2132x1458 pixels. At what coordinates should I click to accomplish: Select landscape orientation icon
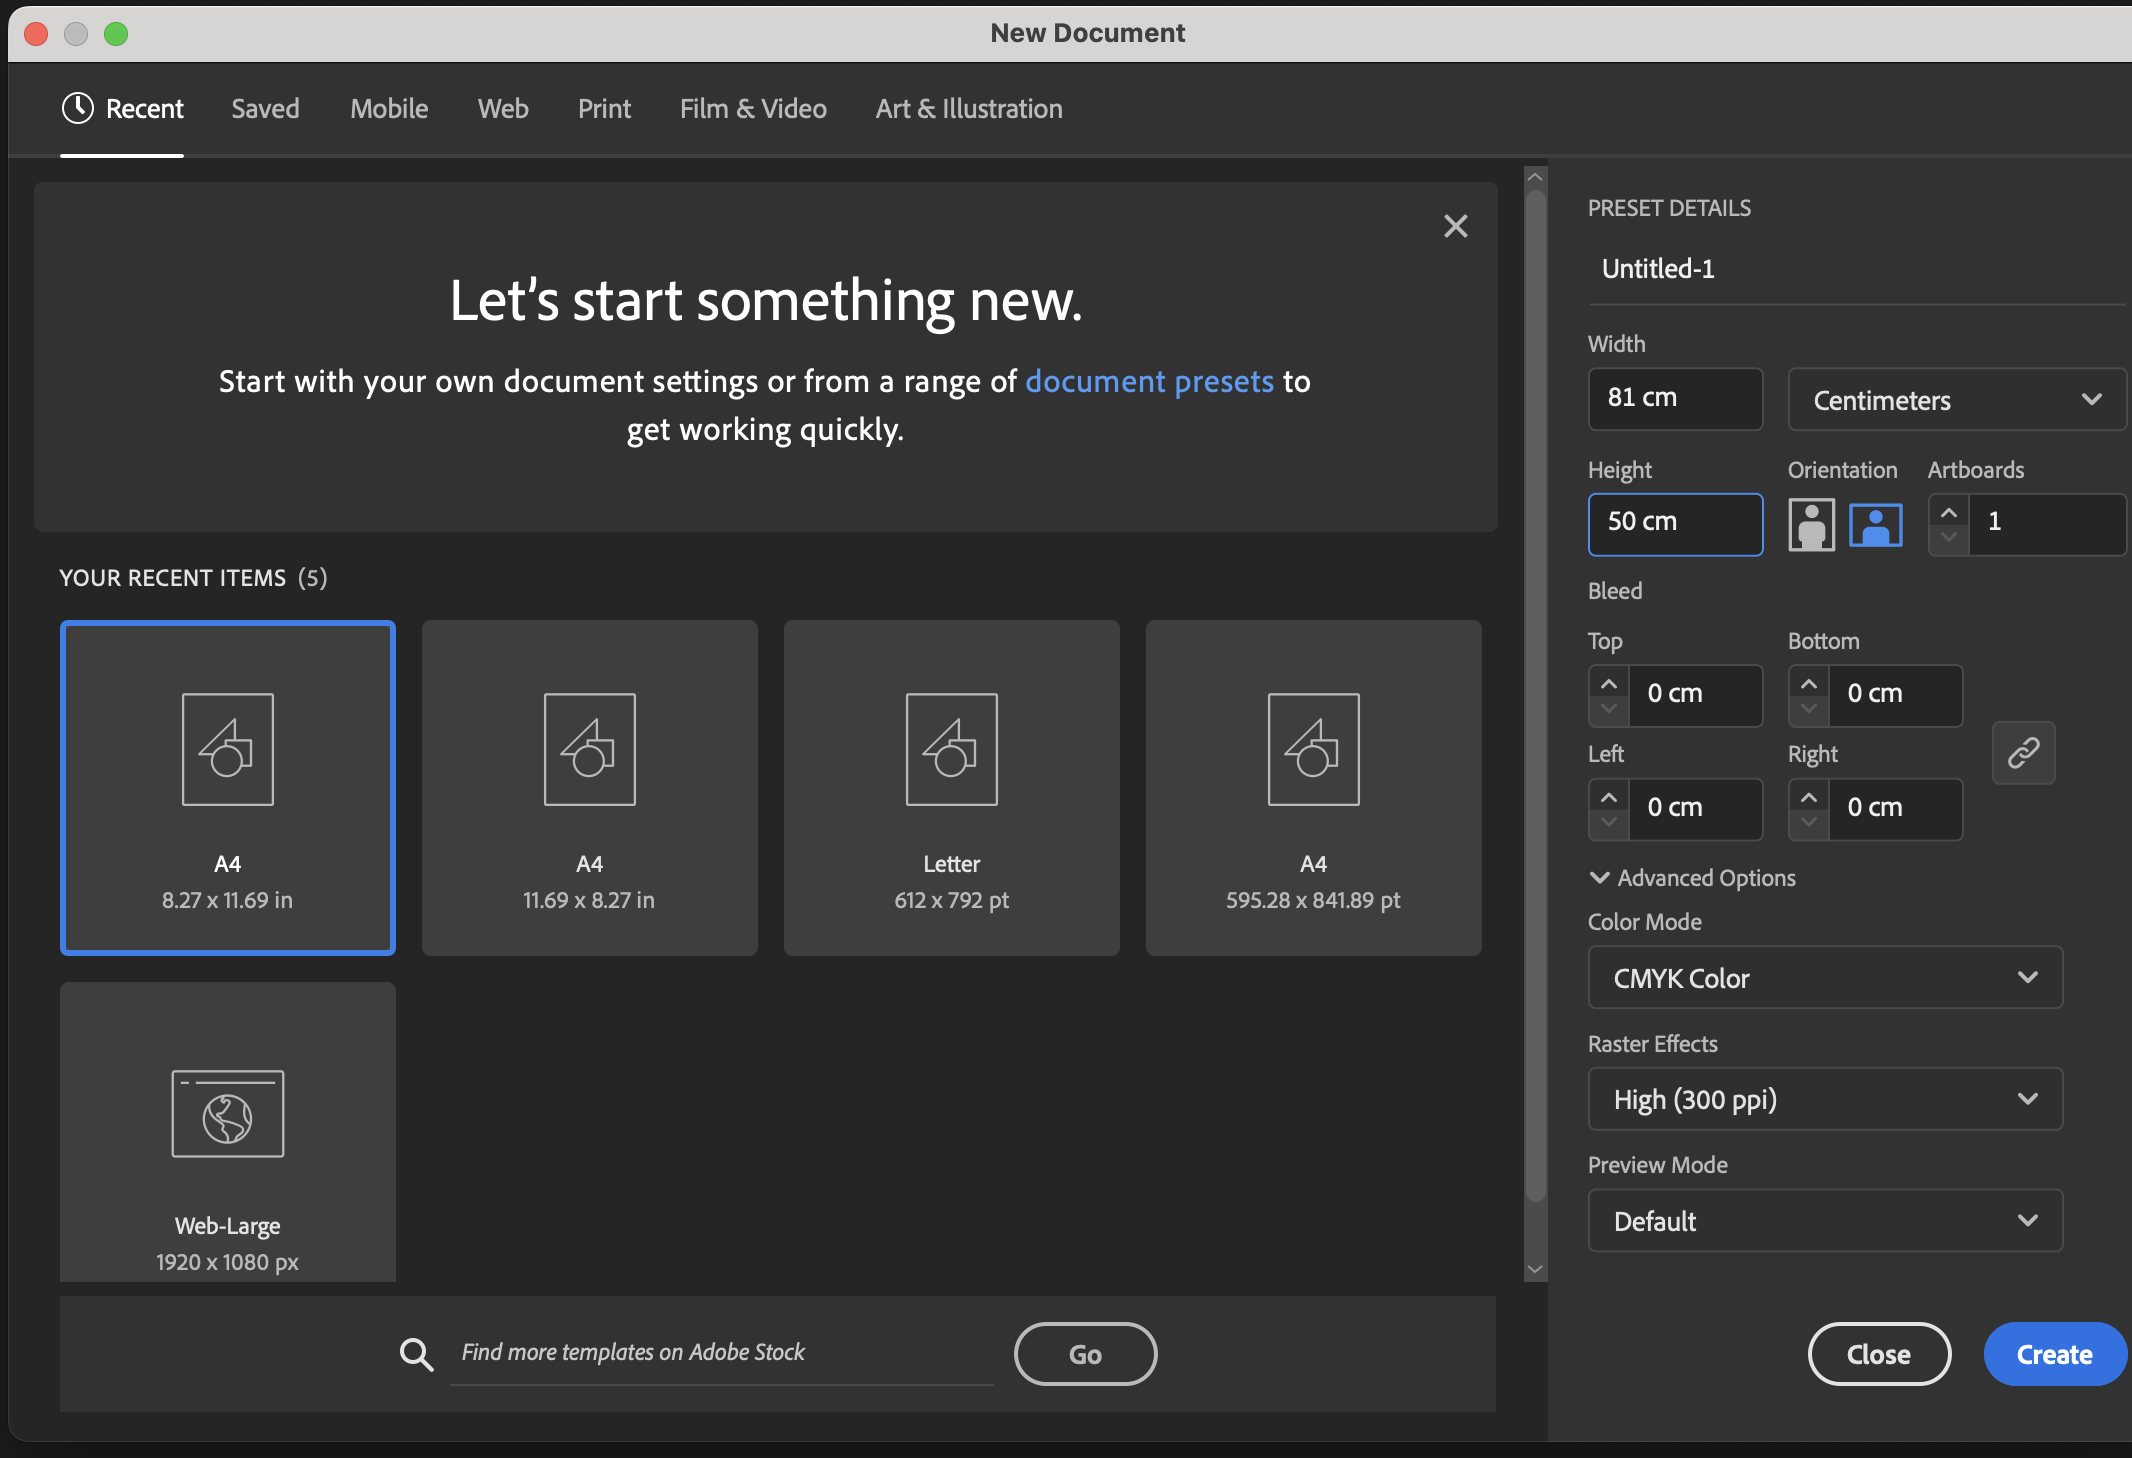(1875, 525)
